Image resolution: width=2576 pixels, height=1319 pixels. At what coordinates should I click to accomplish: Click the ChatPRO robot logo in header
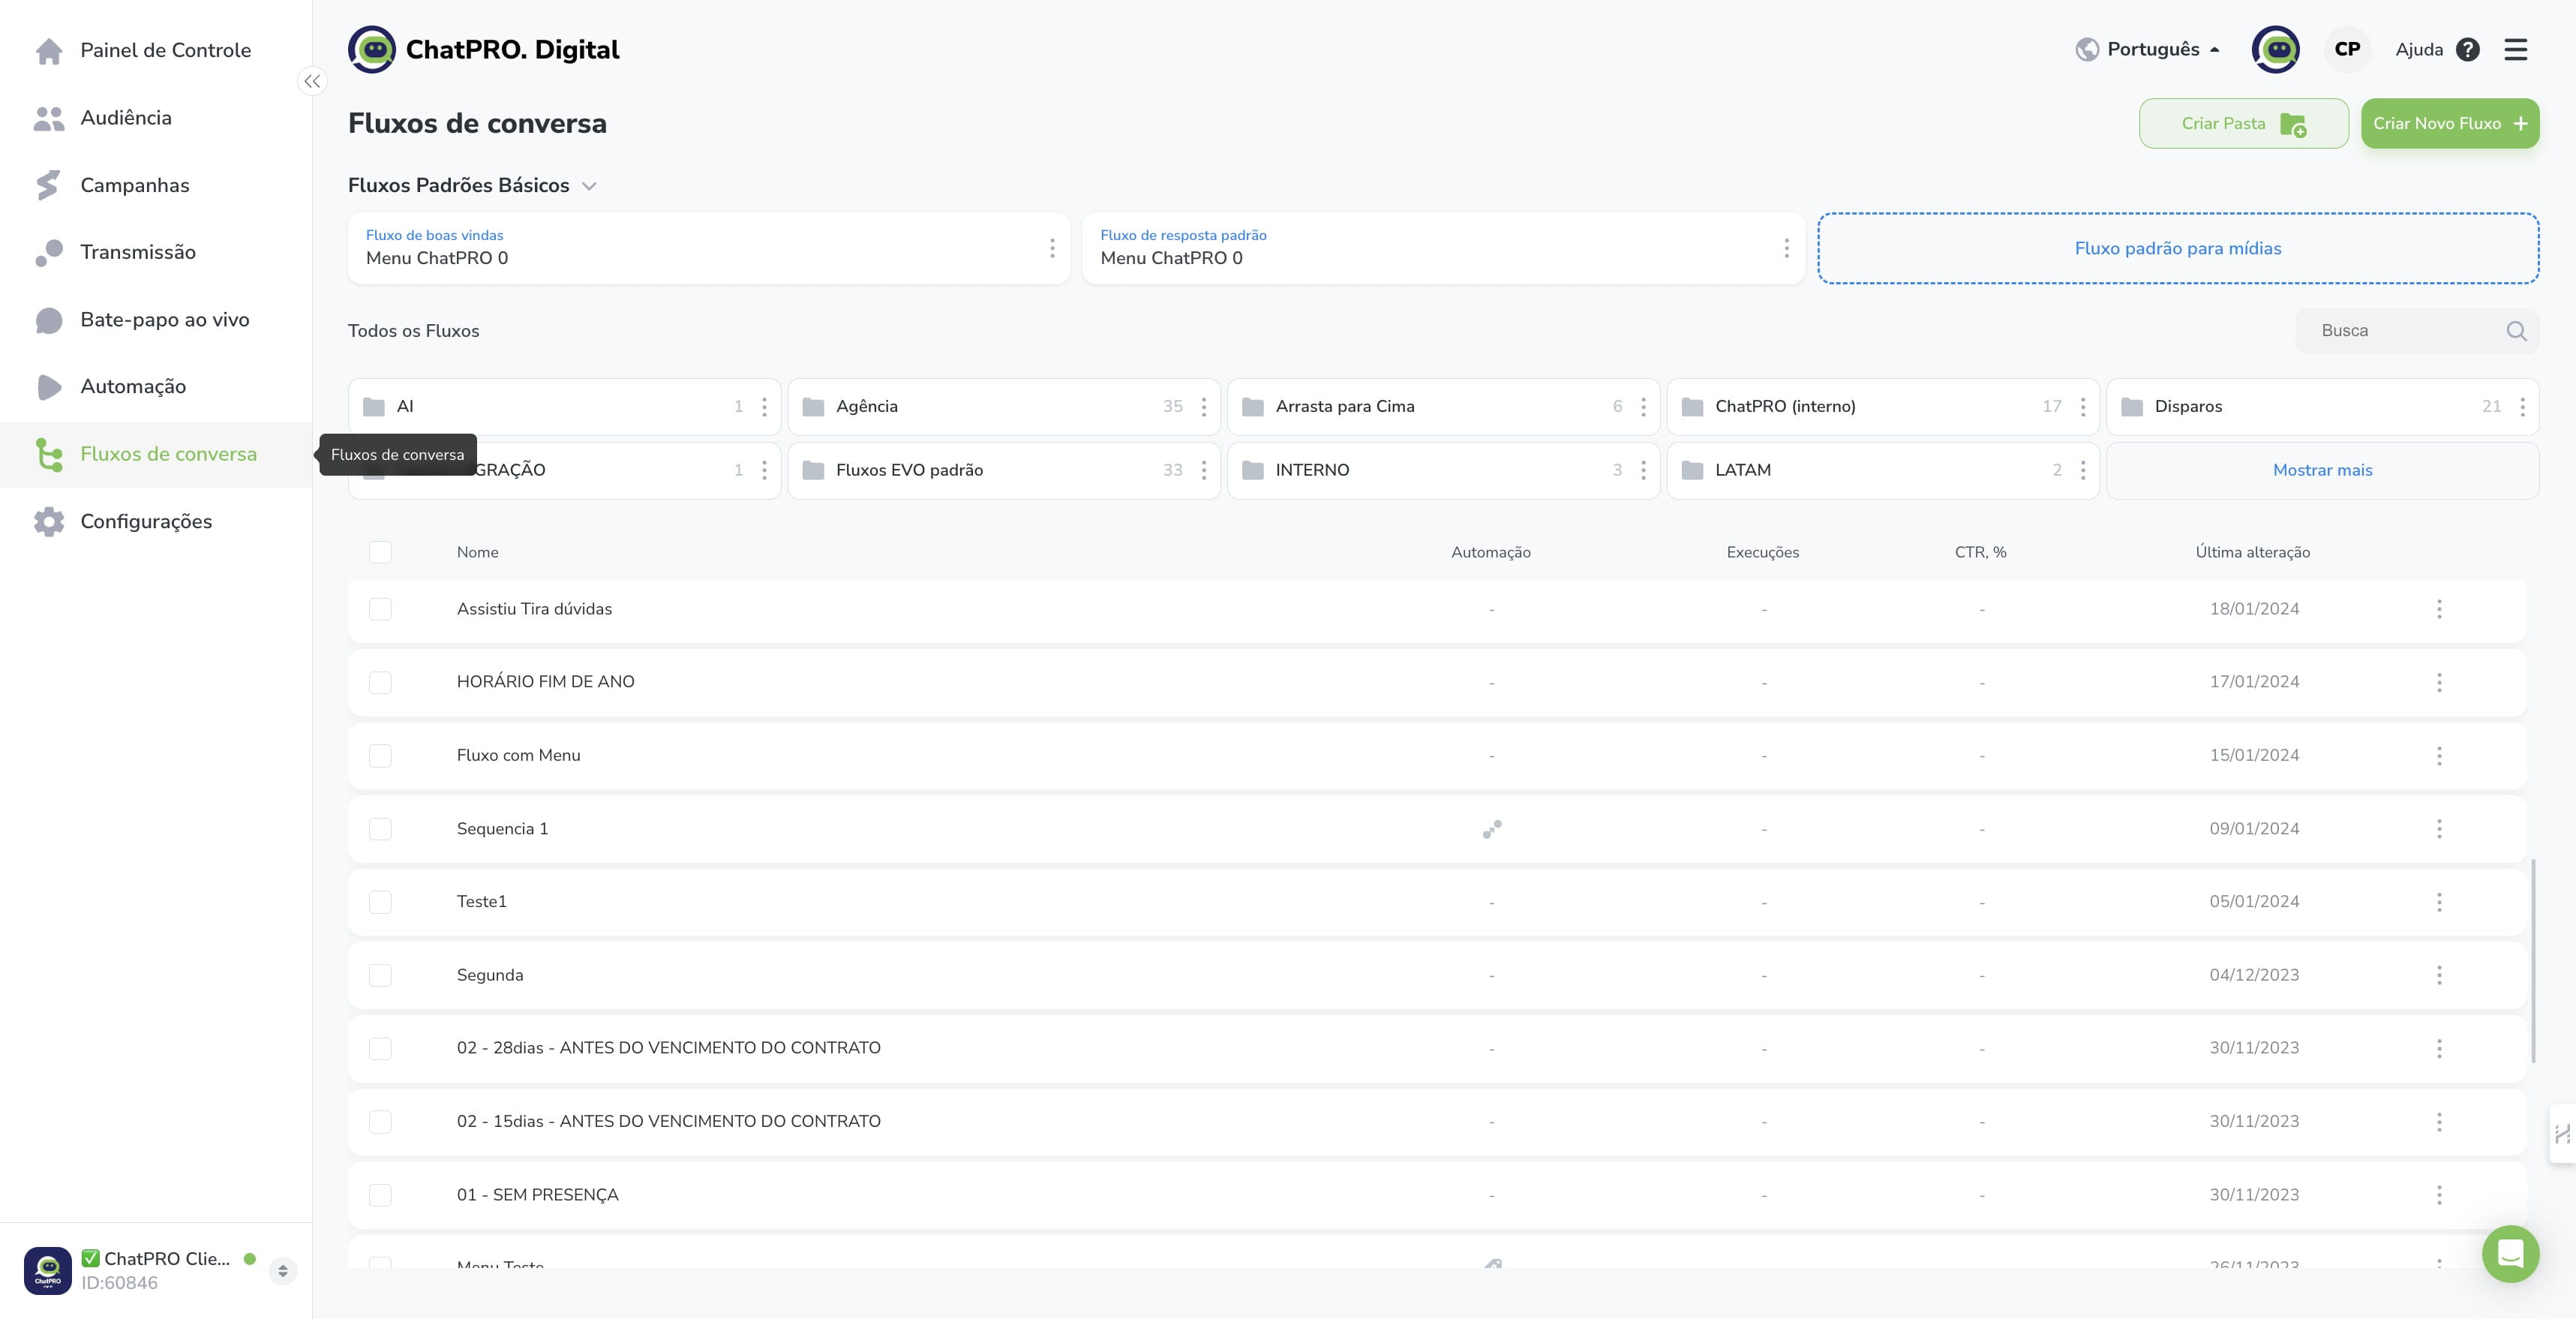coord(372,50)
